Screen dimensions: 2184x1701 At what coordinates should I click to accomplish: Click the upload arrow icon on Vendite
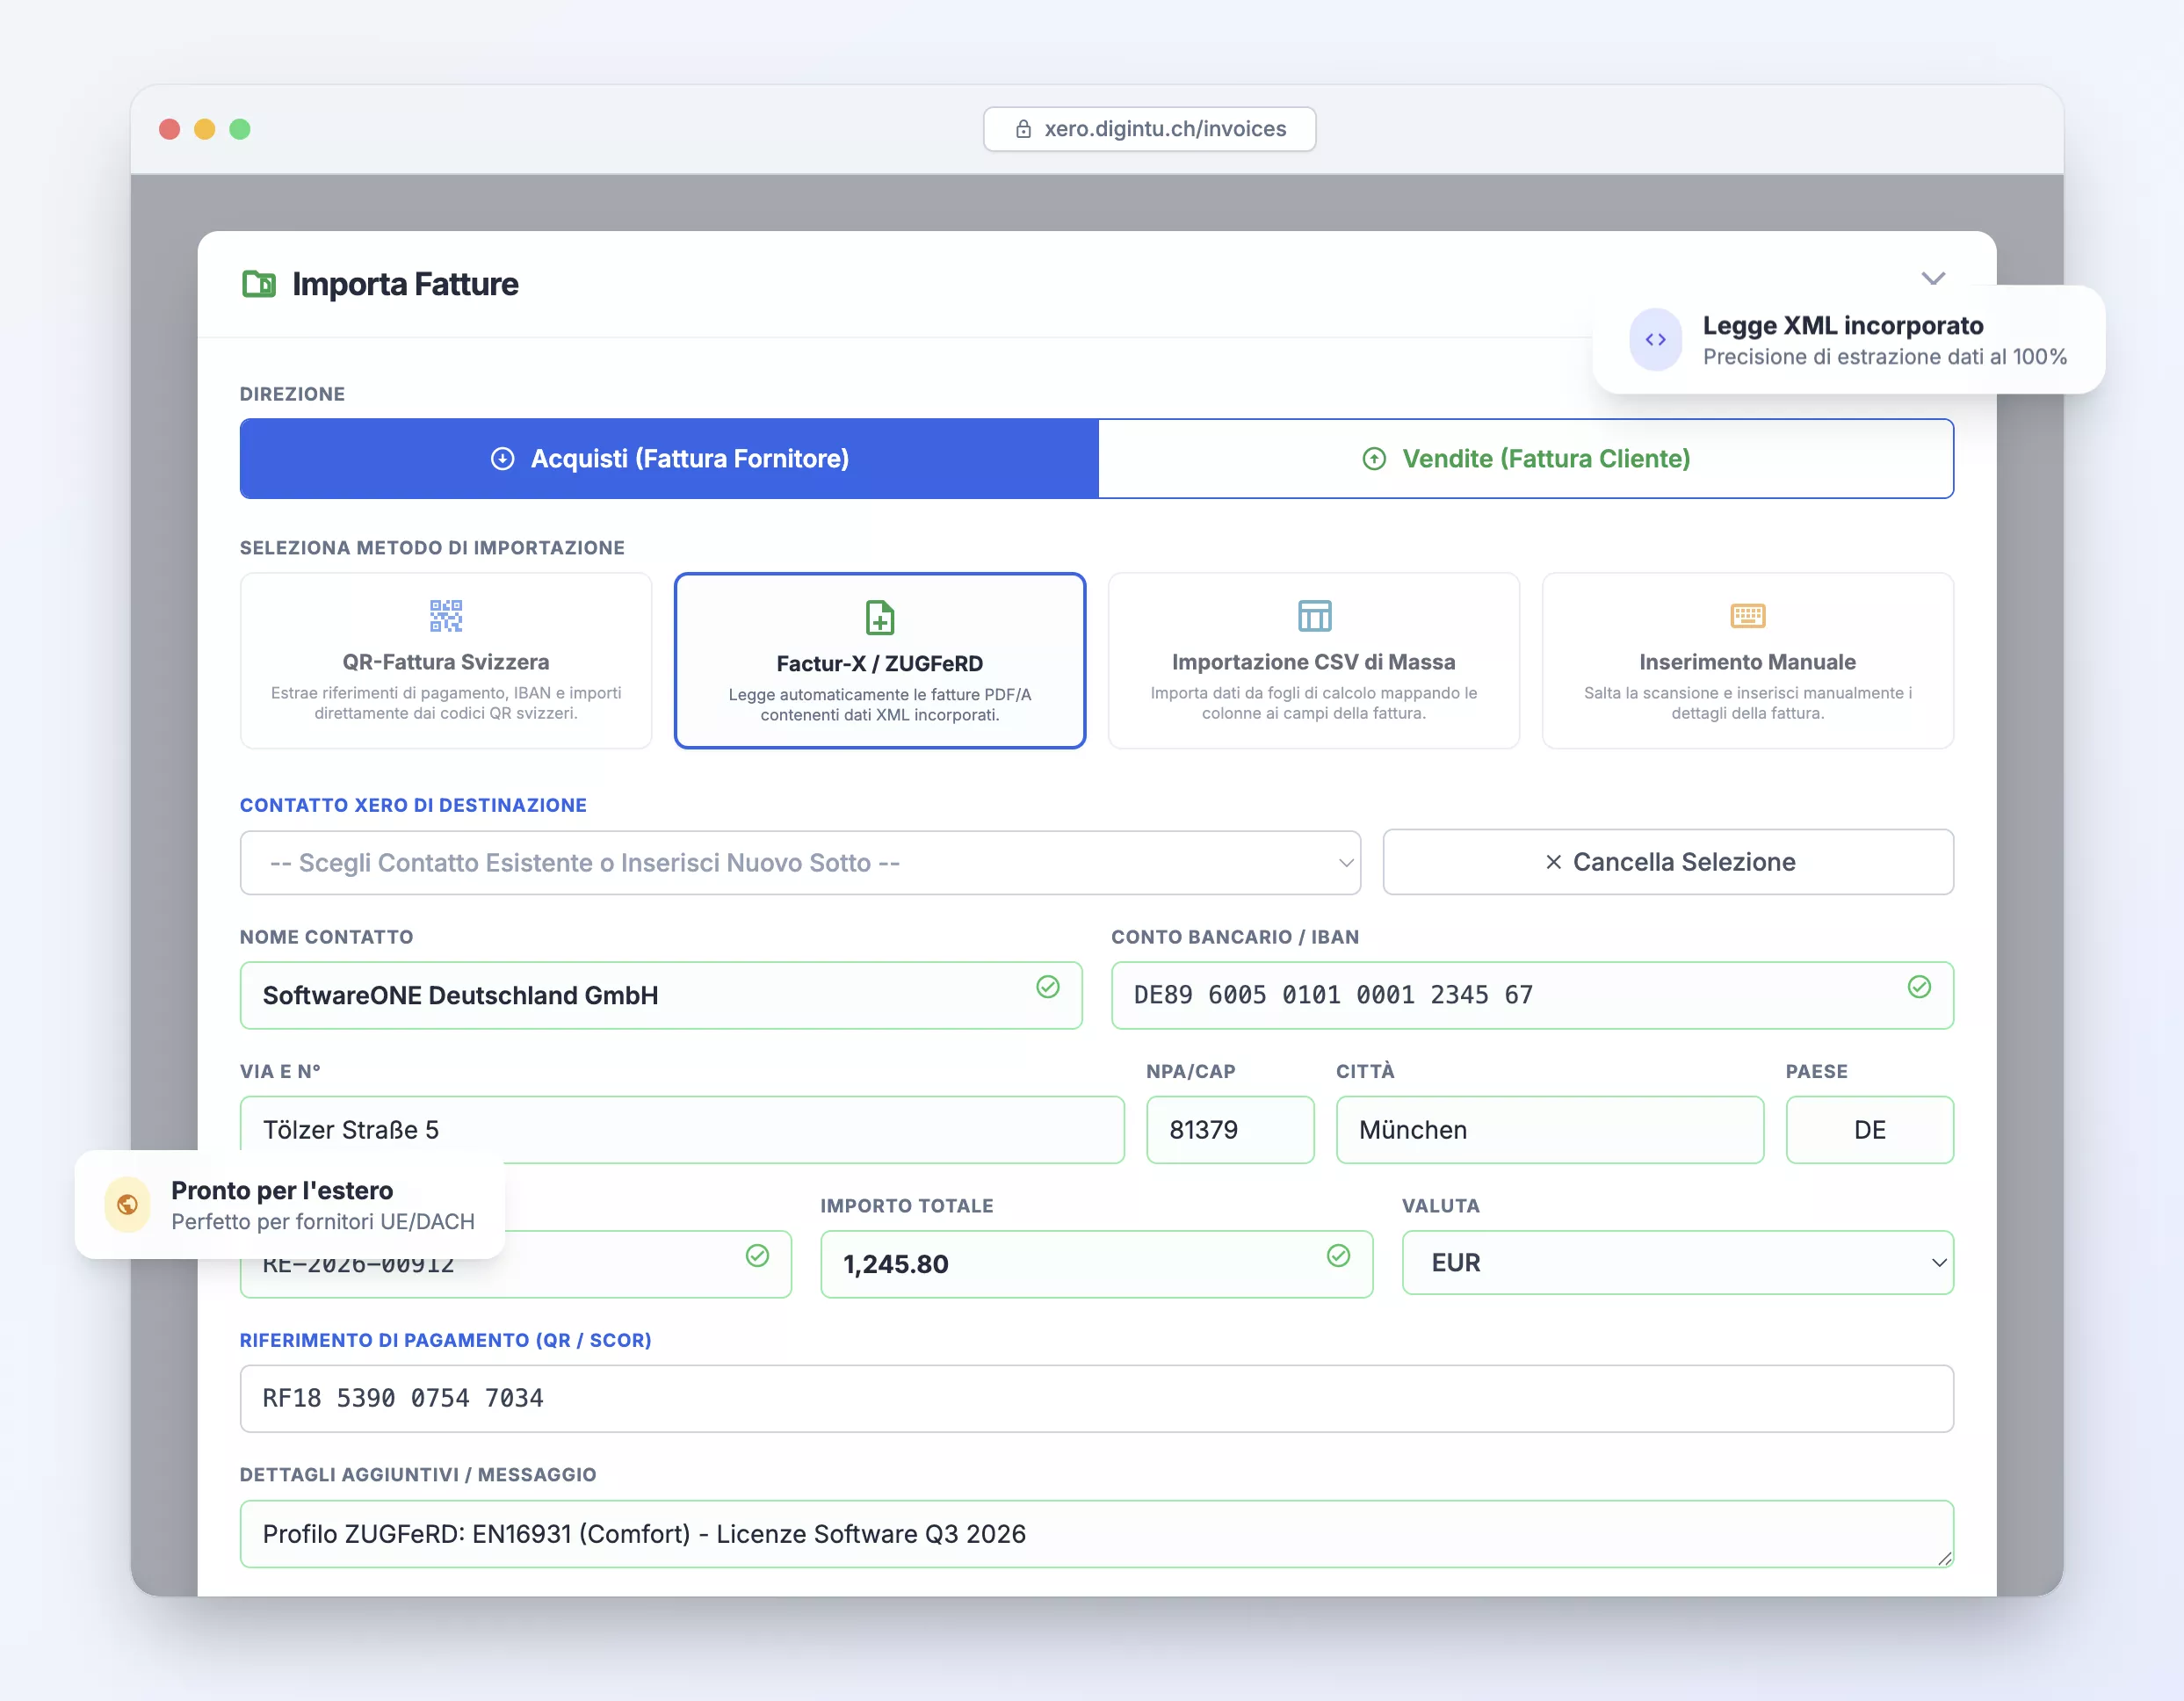[x=1374, y=459]
